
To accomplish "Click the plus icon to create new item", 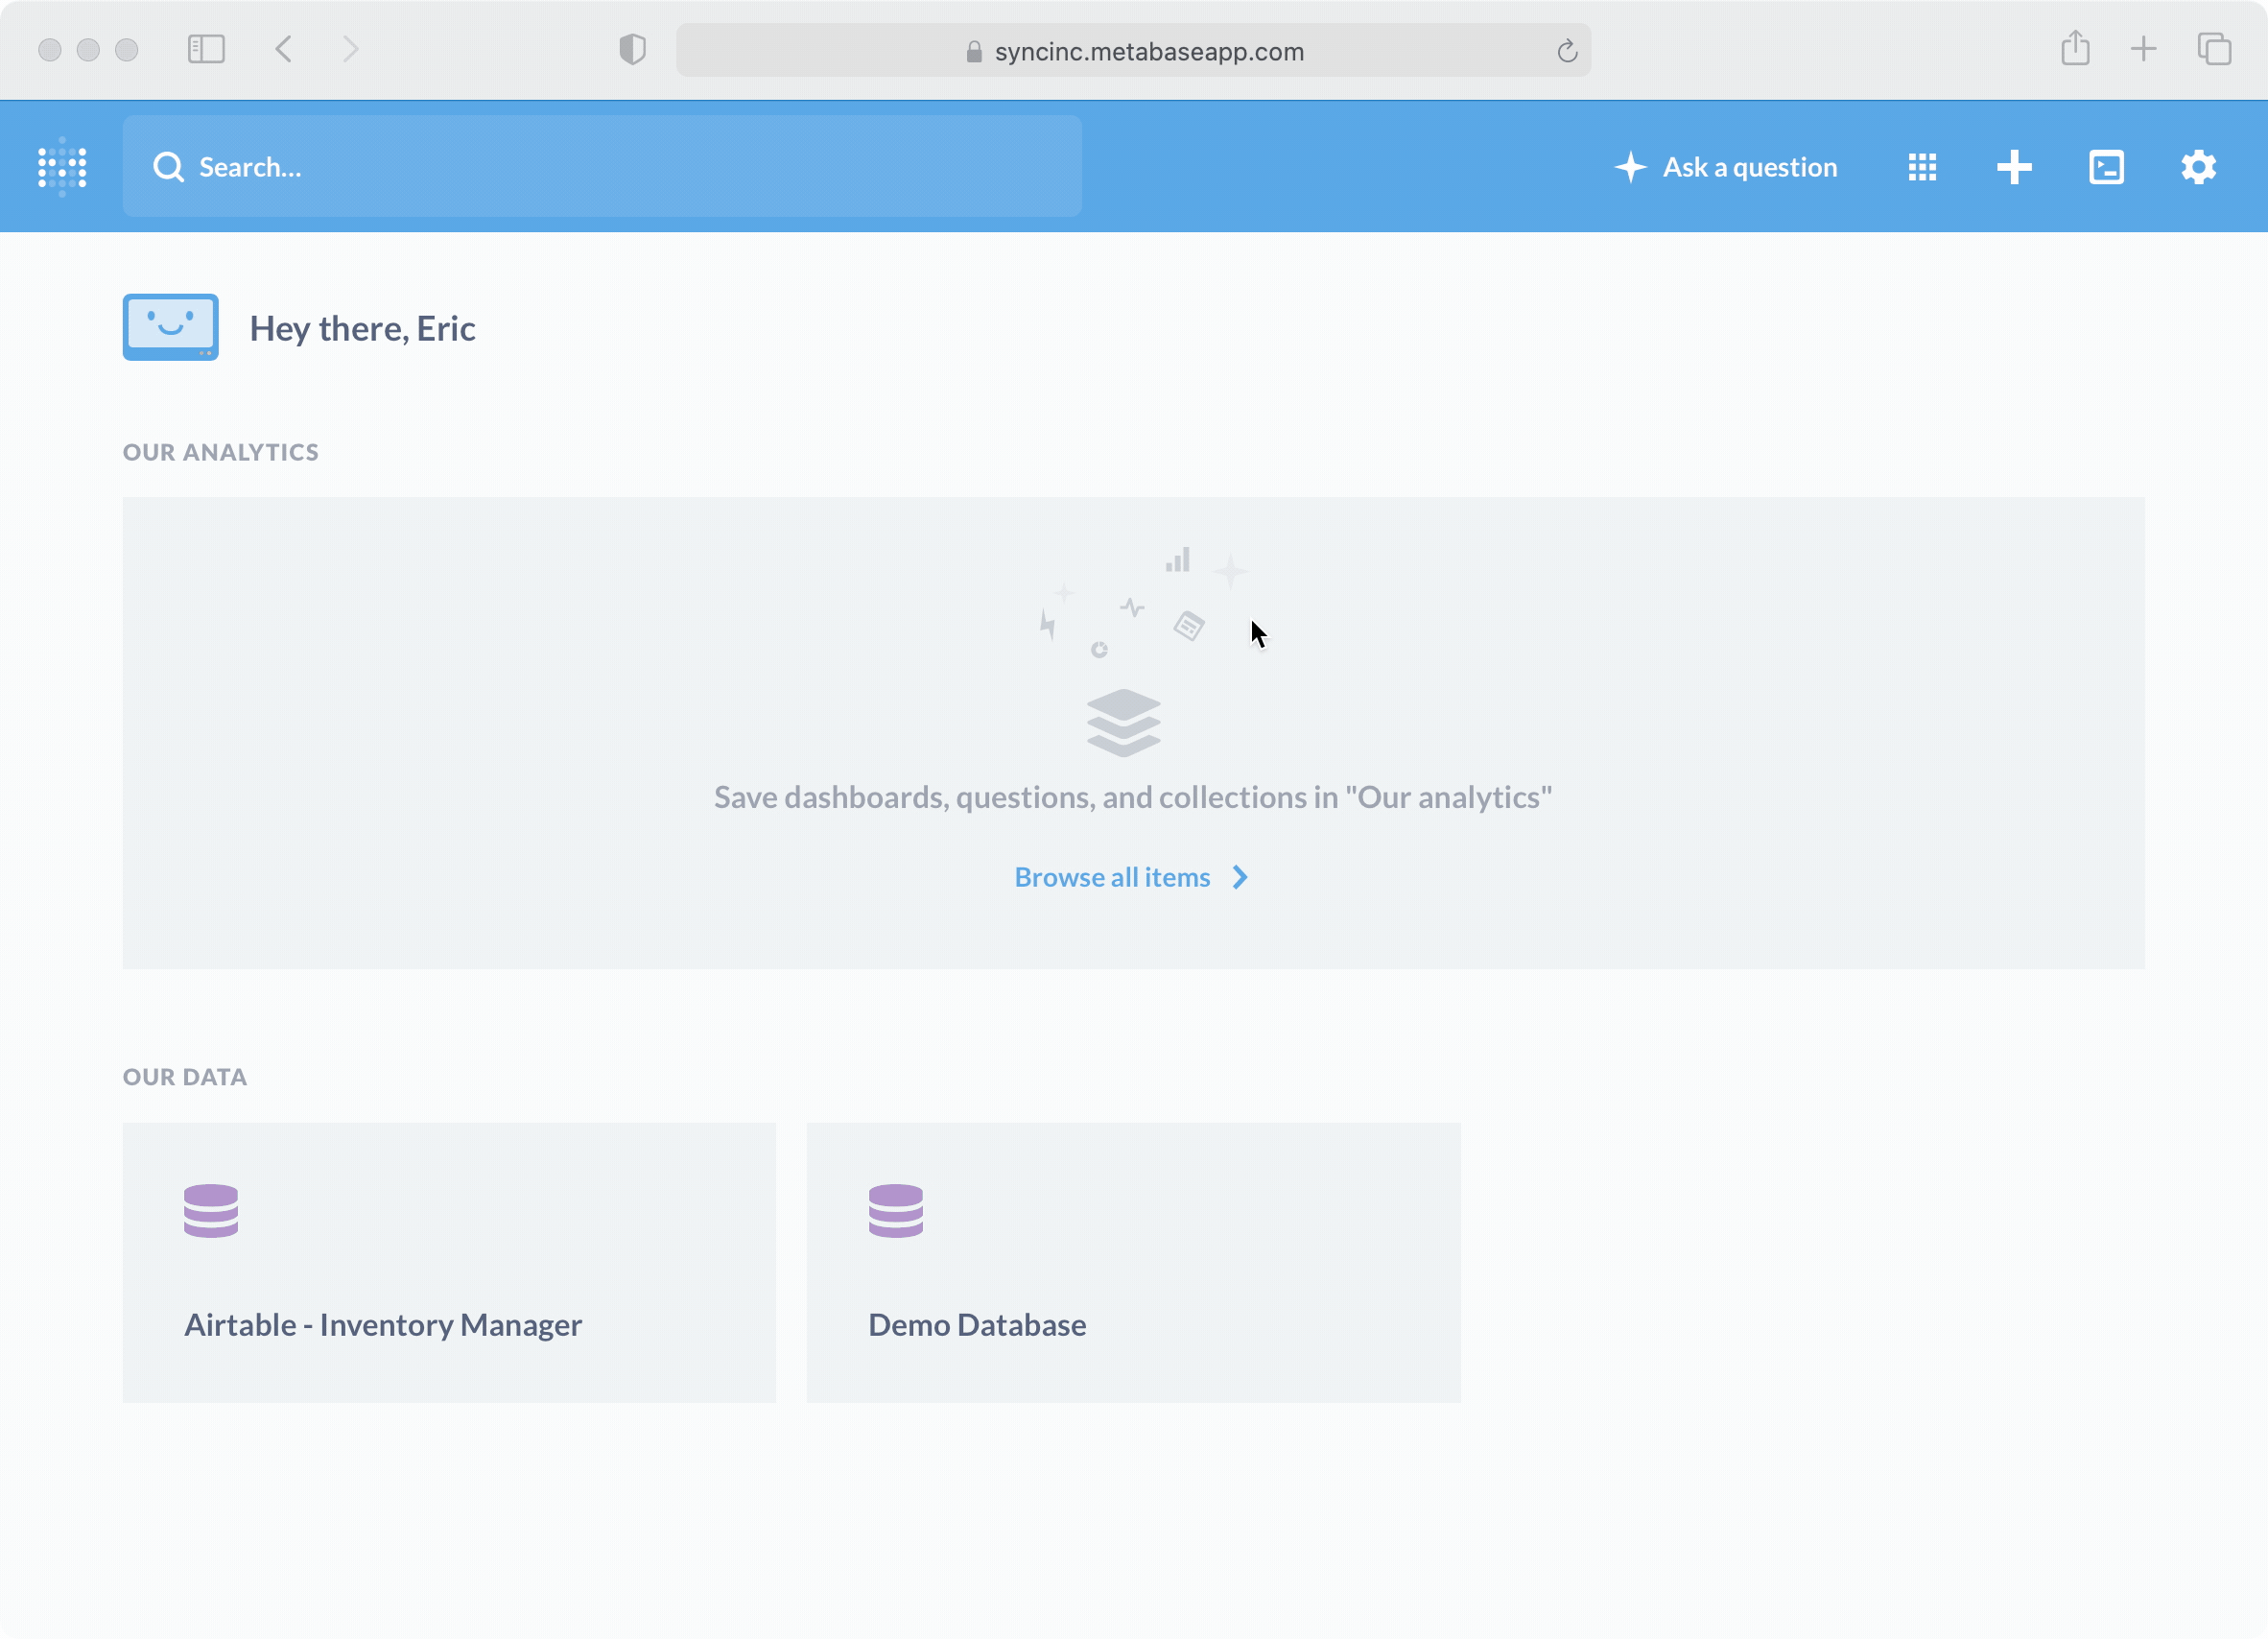I will pyautogui.click(x=2013, y=167).
